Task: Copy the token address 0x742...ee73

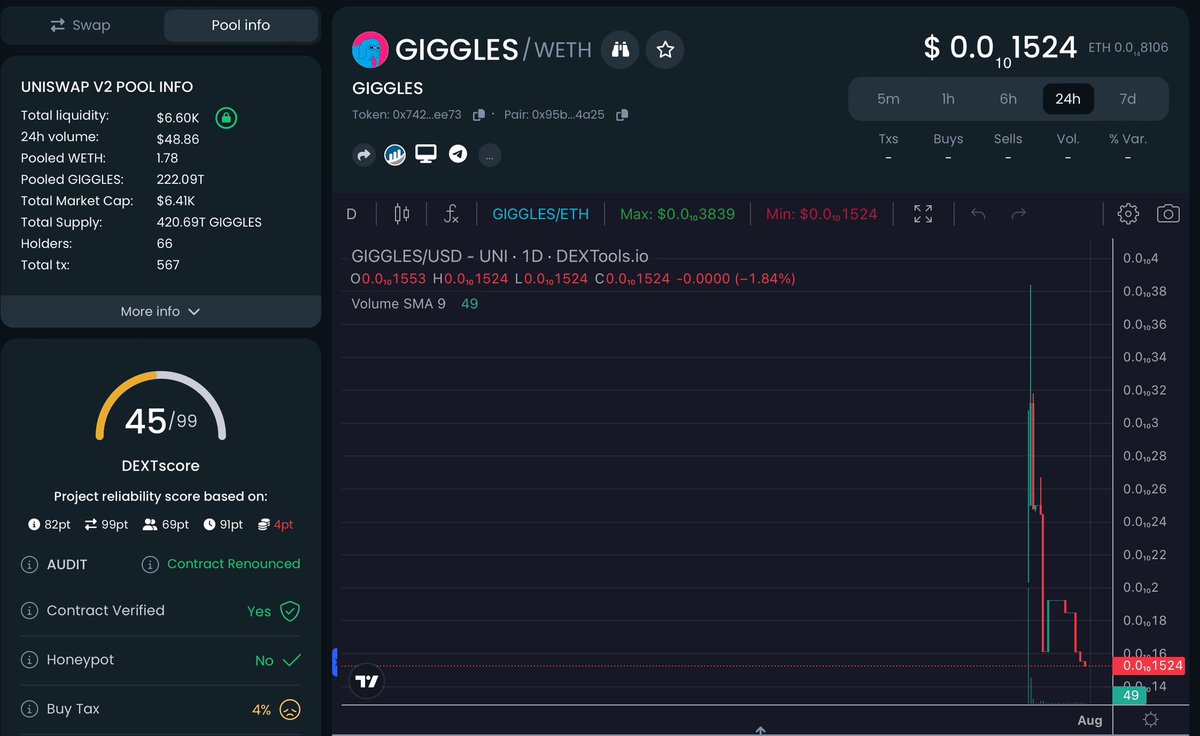Action: coord(479,115)
